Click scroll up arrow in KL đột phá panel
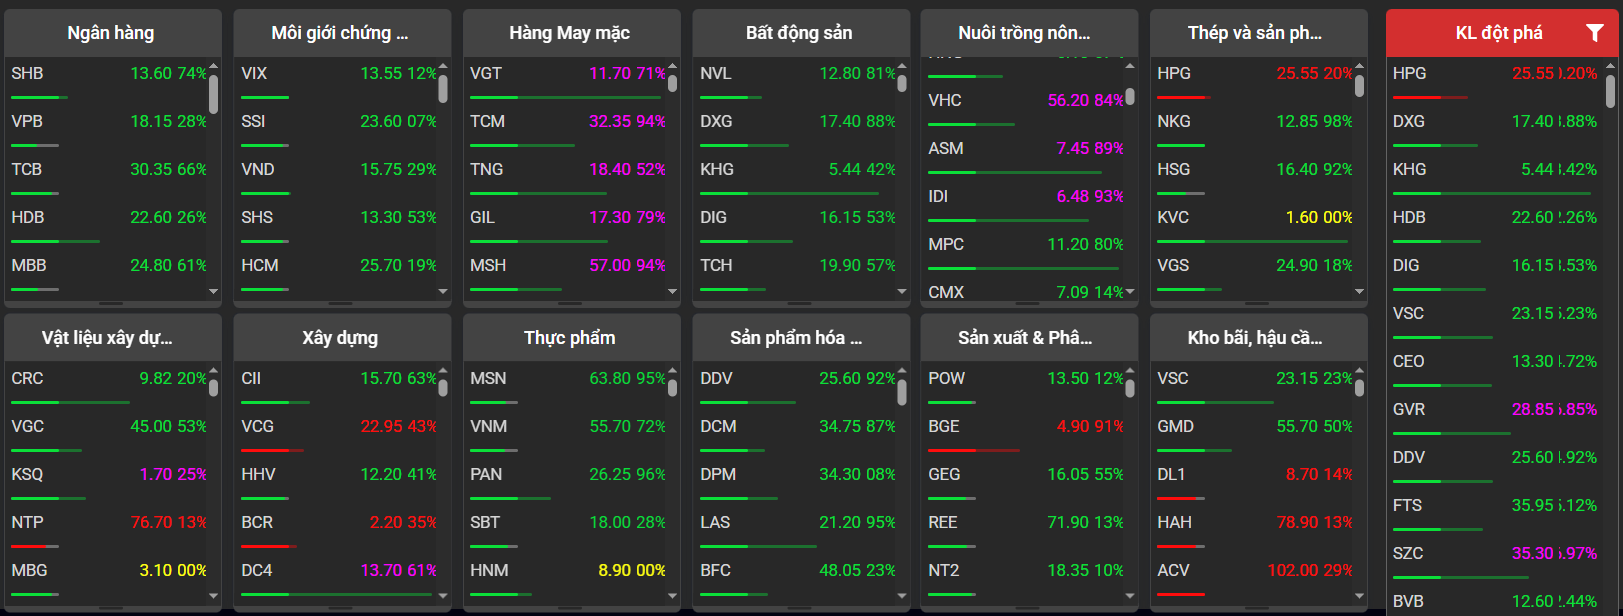 pos(1610,65)
